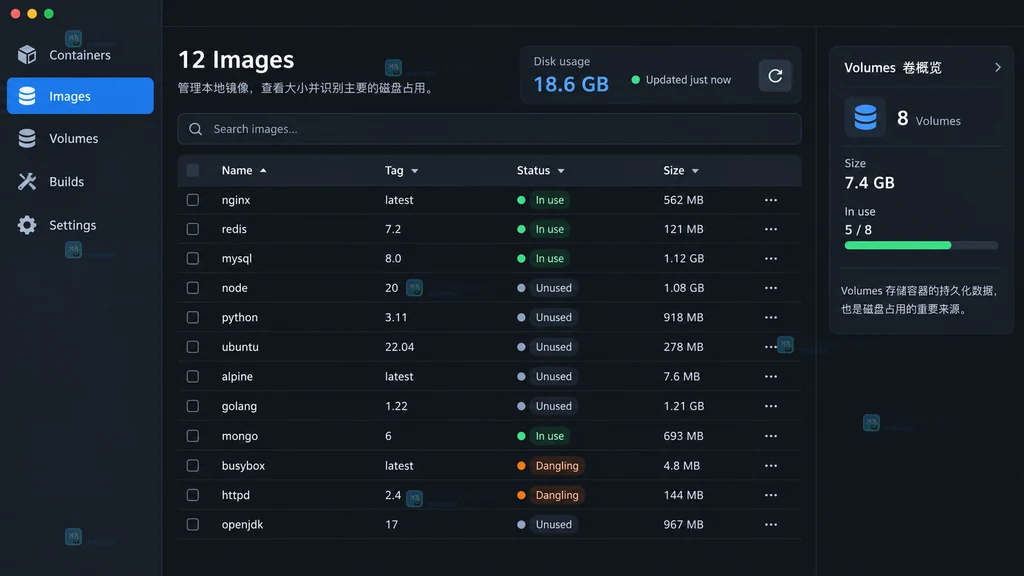Check the golang image checkbox
1024x576 pixels.
(193, 406)
